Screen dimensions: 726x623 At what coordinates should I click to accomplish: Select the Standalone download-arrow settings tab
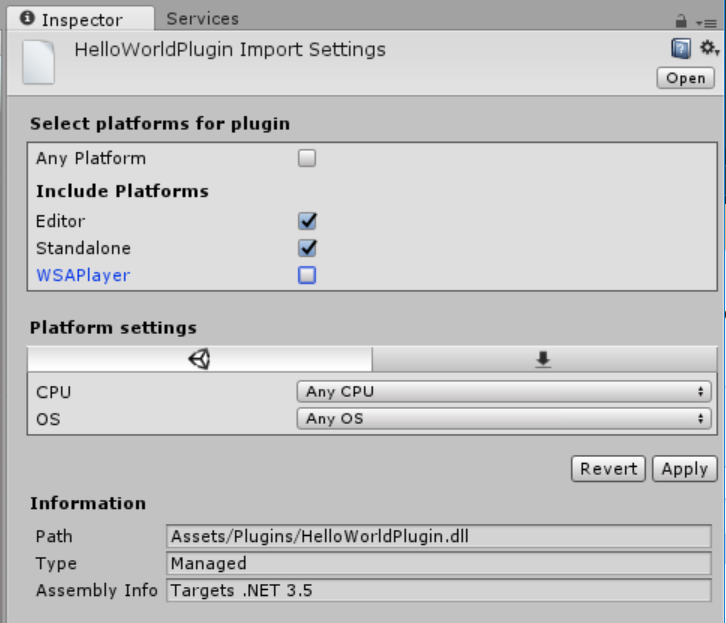(544, 359)
